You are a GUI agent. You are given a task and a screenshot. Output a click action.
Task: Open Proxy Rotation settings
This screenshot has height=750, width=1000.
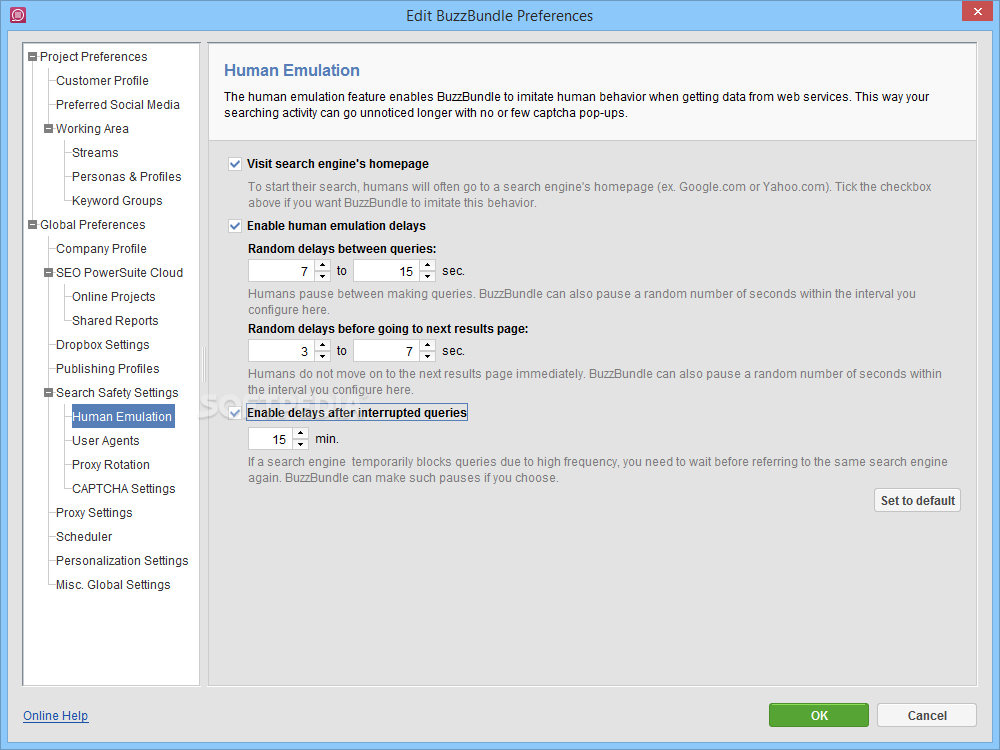110,464
